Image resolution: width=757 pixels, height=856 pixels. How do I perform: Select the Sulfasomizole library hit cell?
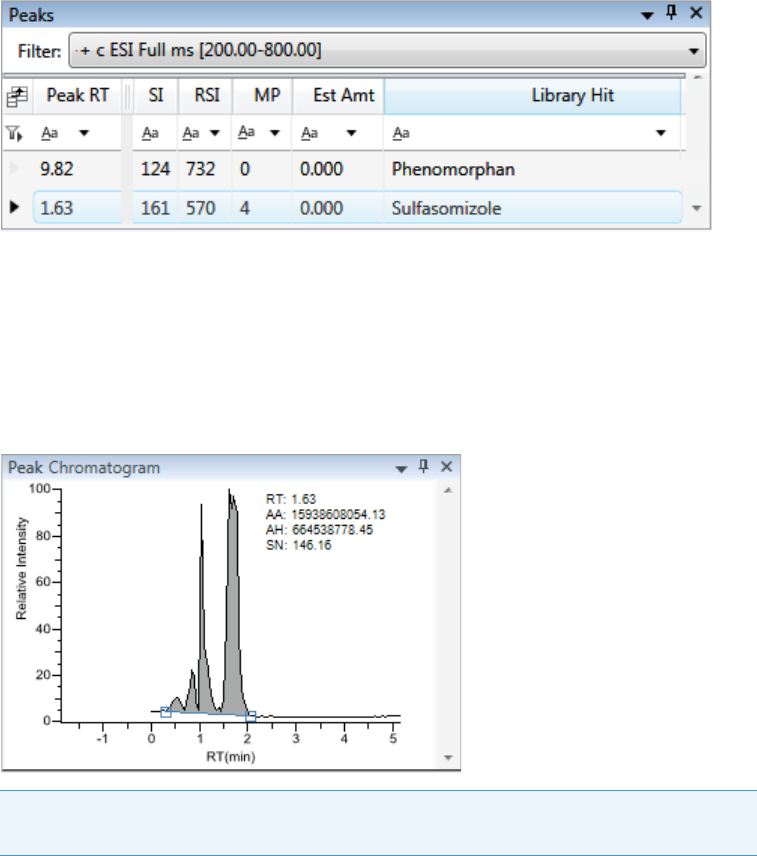pyautogui.click(x=532, y=208)
